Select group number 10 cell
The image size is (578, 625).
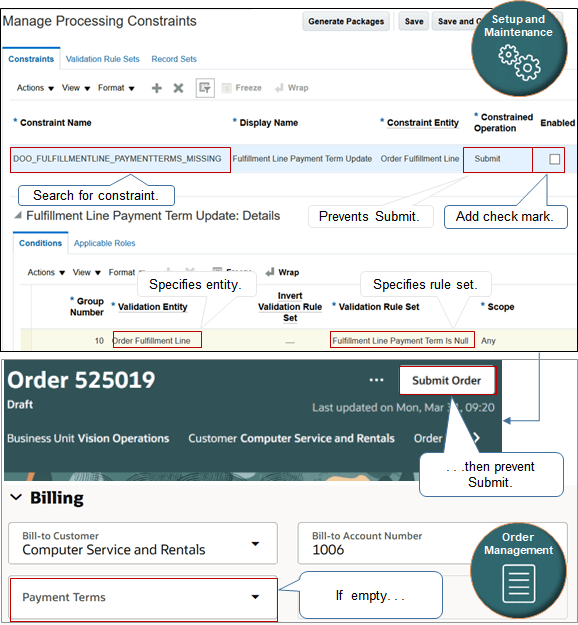coord(99,341)
